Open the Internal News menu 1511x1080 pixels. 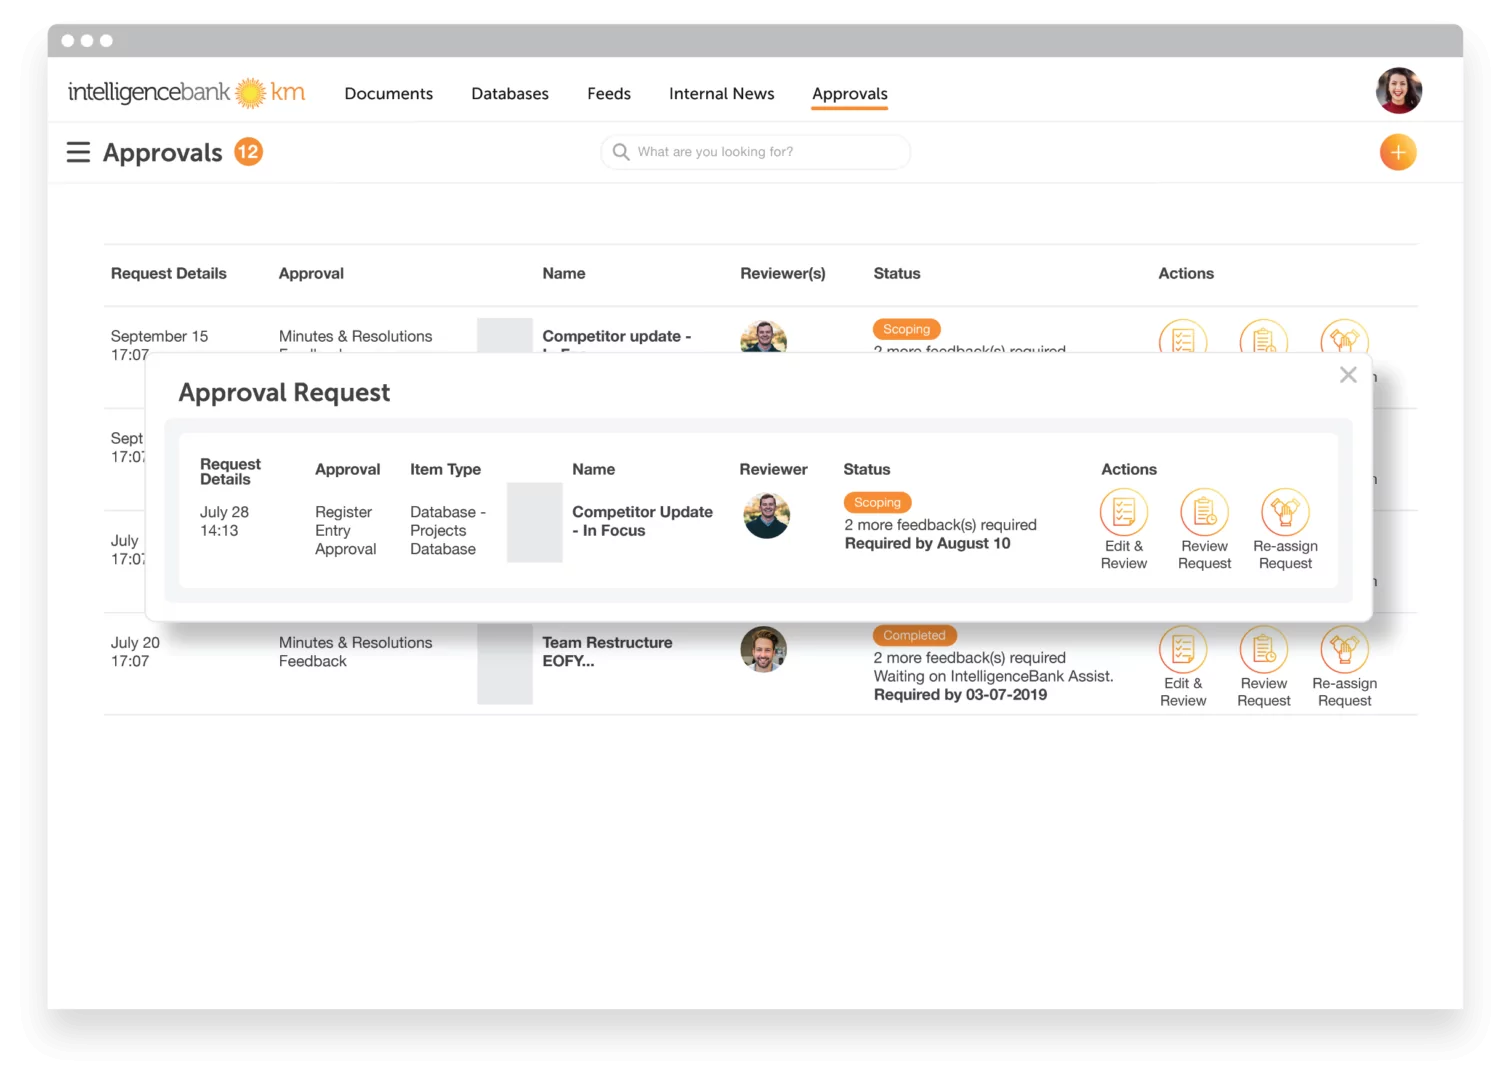(722, 93)
